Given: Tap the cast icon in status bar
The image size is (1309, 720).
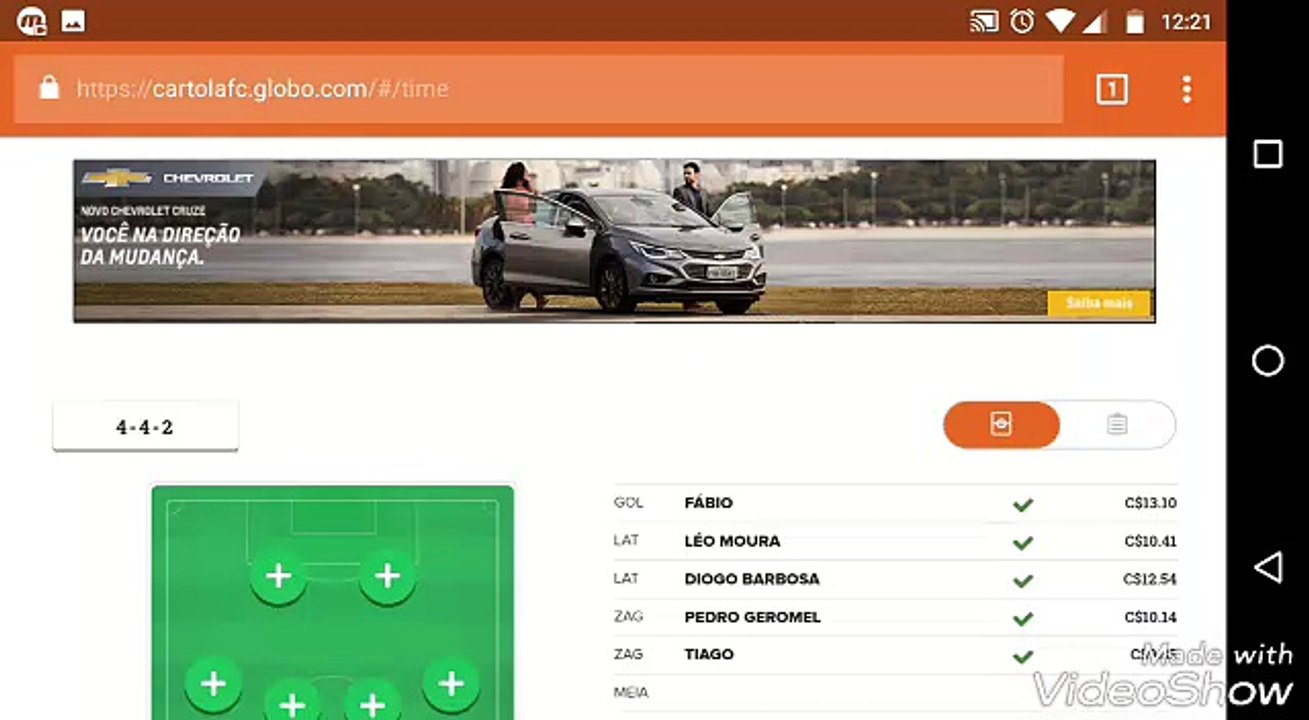Looking at the screenshot, I should click(x=984, y=21).
